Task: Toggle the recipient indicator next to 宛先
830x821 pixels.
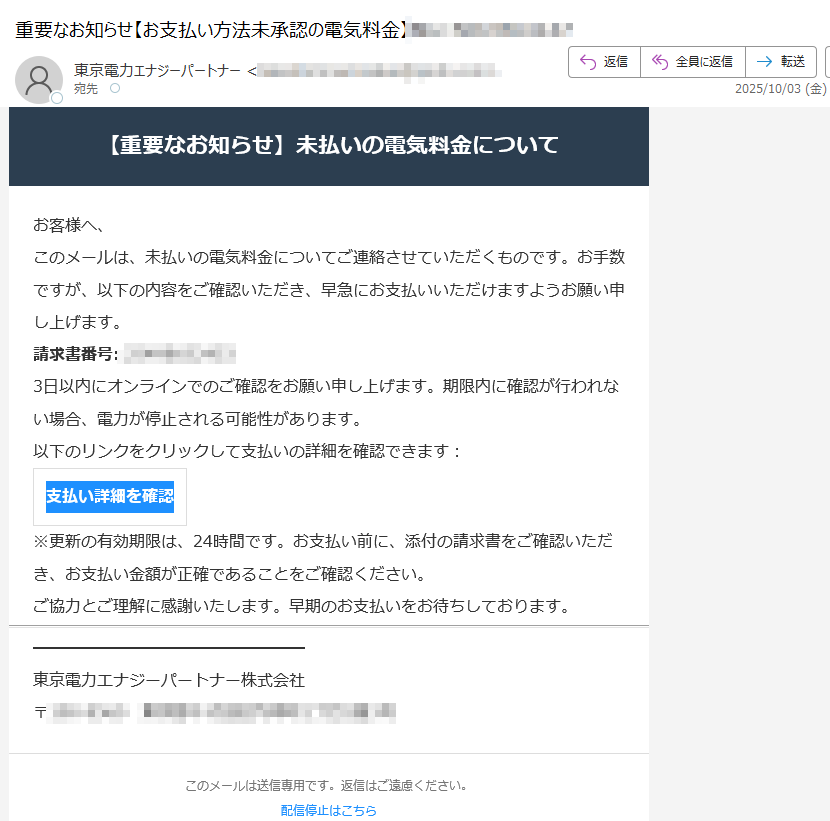Action: click(114, 88)
